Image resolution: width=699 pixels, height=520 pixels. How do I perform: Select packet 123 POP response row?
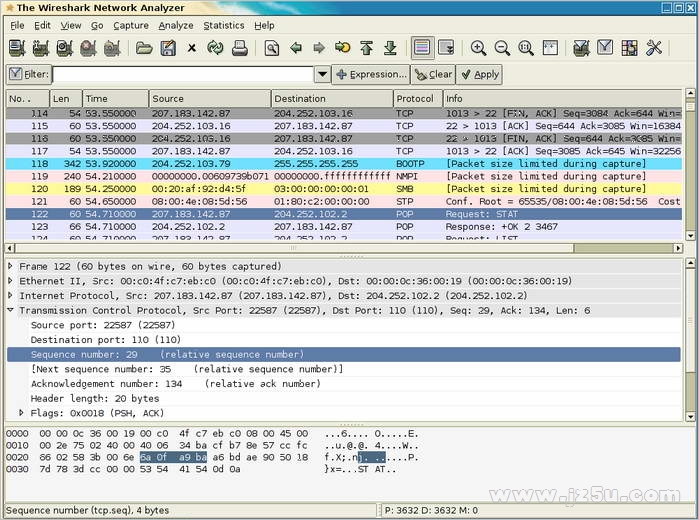[344, 227]
